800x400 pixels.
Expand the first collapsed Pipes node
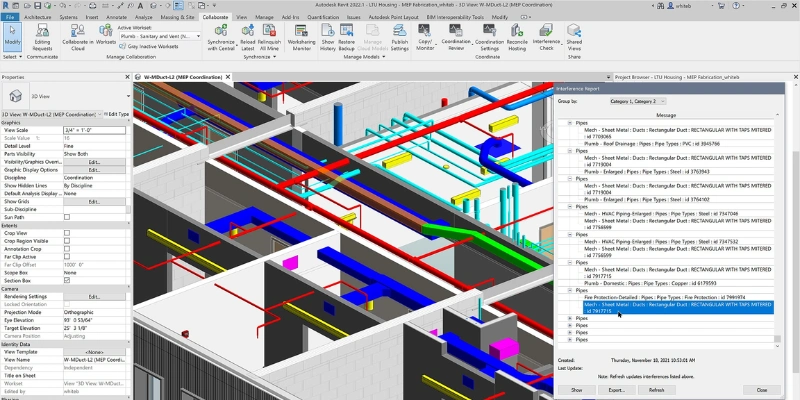(x=570, y=318)
